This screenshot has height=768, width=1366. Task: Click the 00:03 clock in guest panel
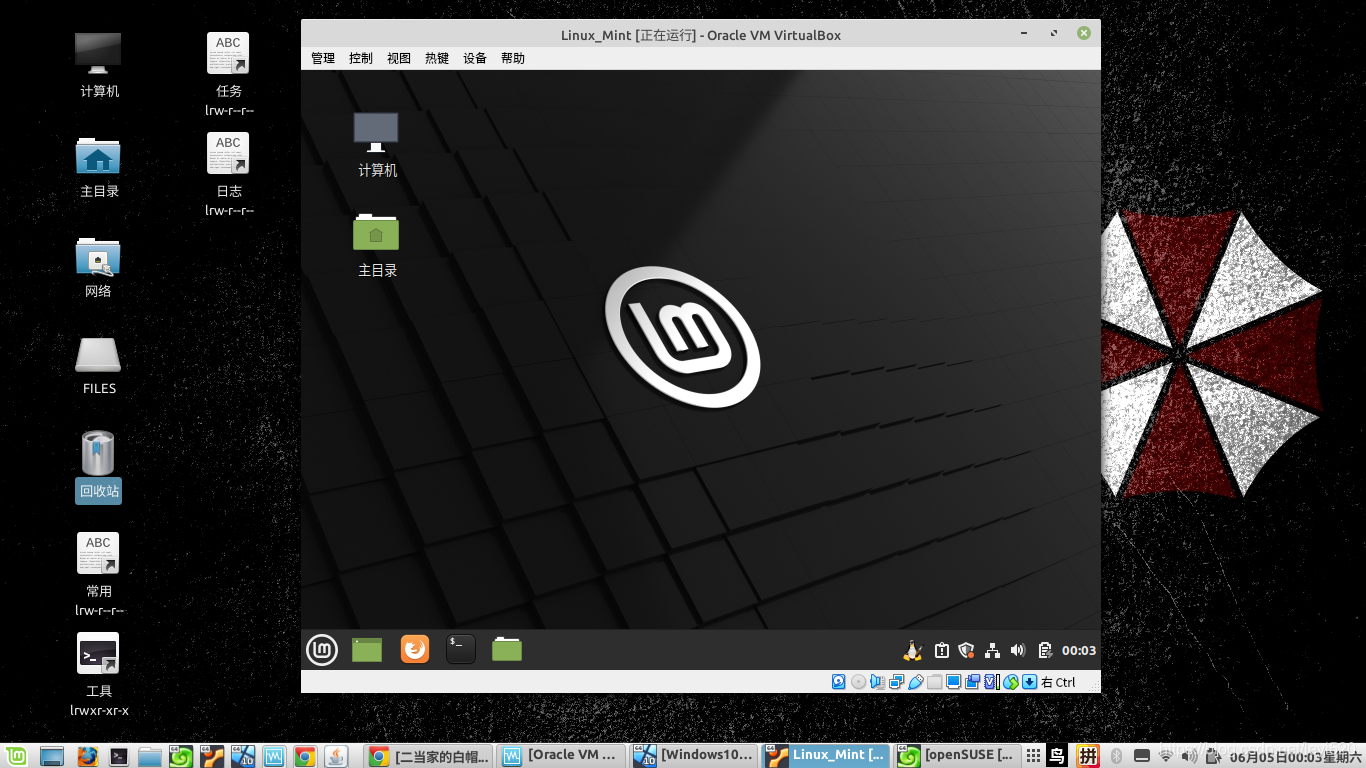(1079, 651)
